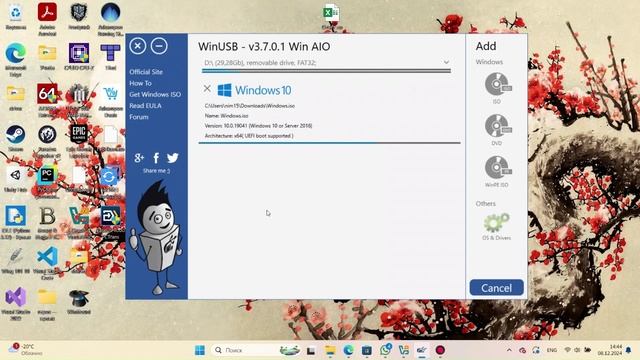Close WinUSB using the round X button

click(x=138, y=46)
